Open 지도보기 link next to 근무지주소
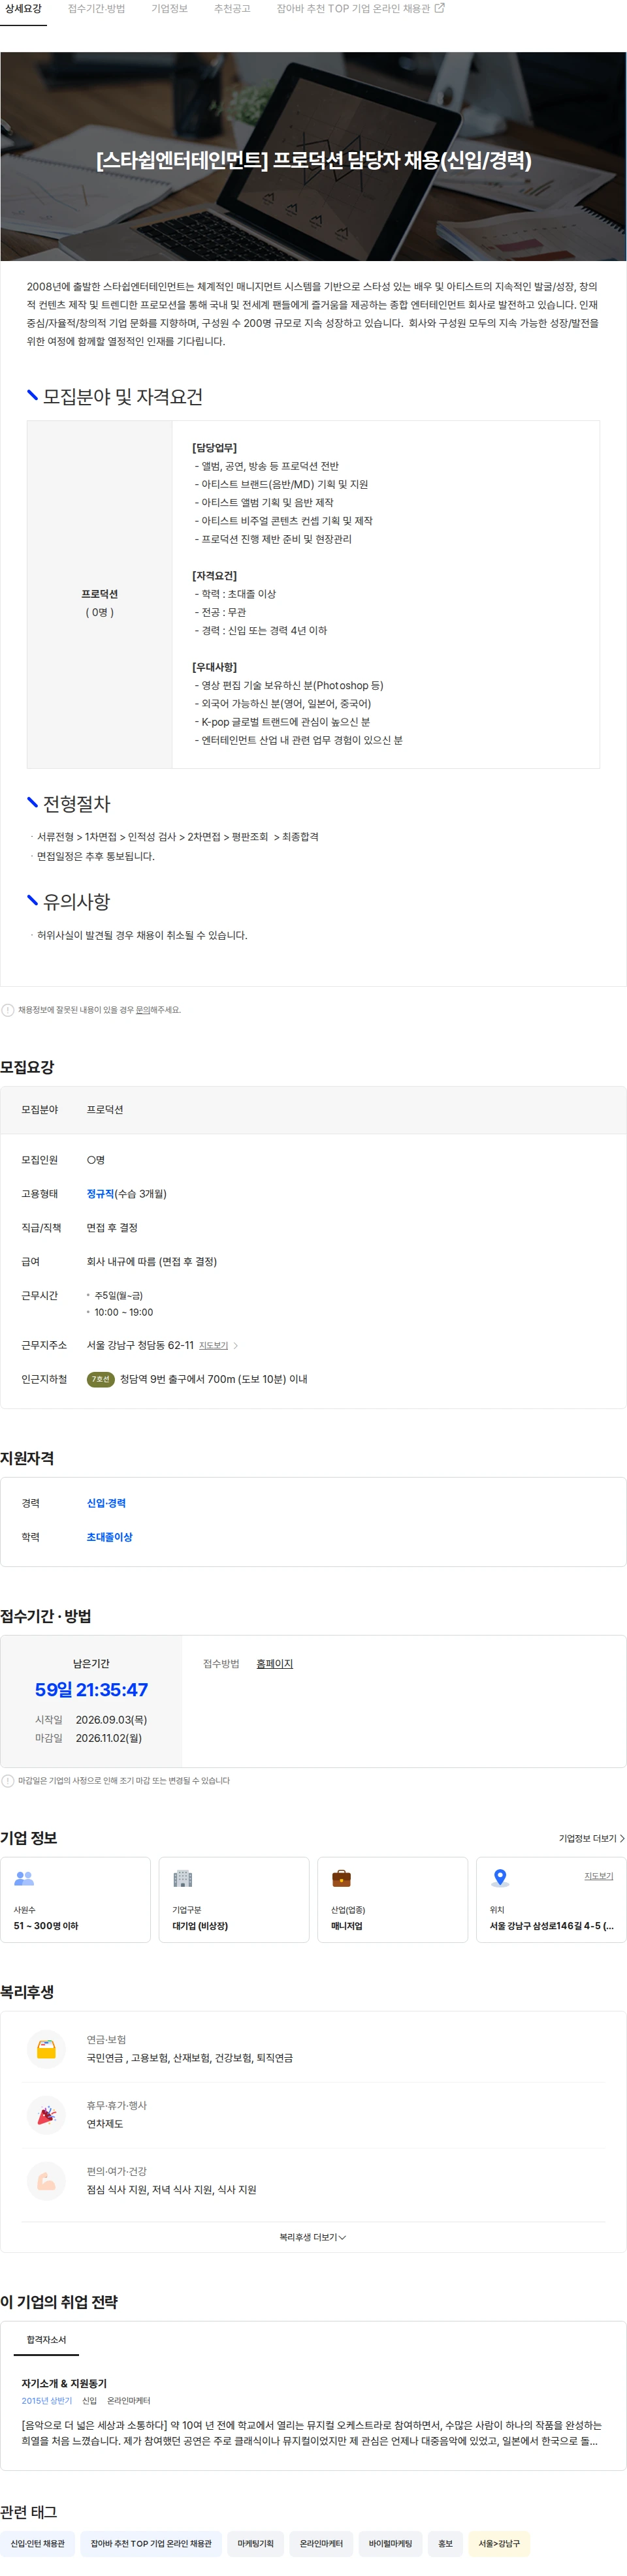627x2576 pixels. click(213, 1346)
